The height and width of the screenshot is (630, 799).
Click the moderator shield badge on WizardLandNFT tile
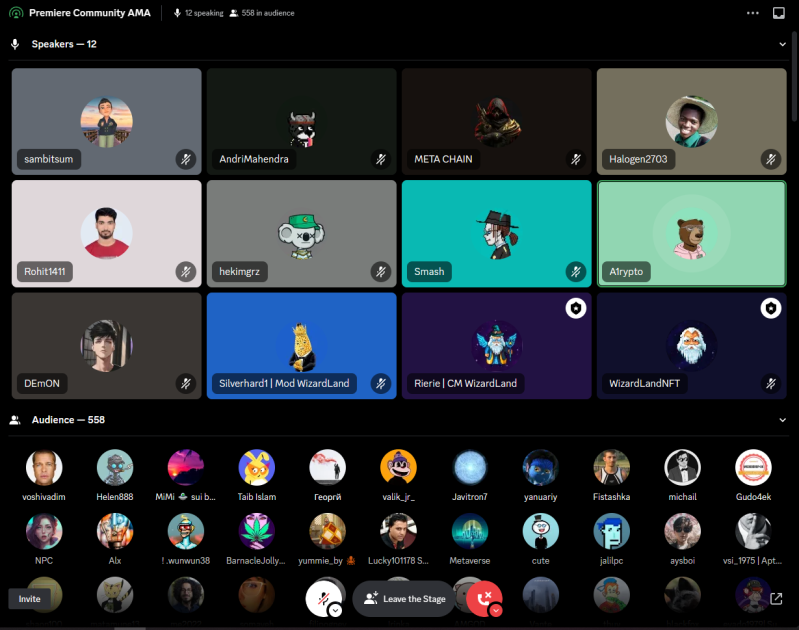point(771,308)
